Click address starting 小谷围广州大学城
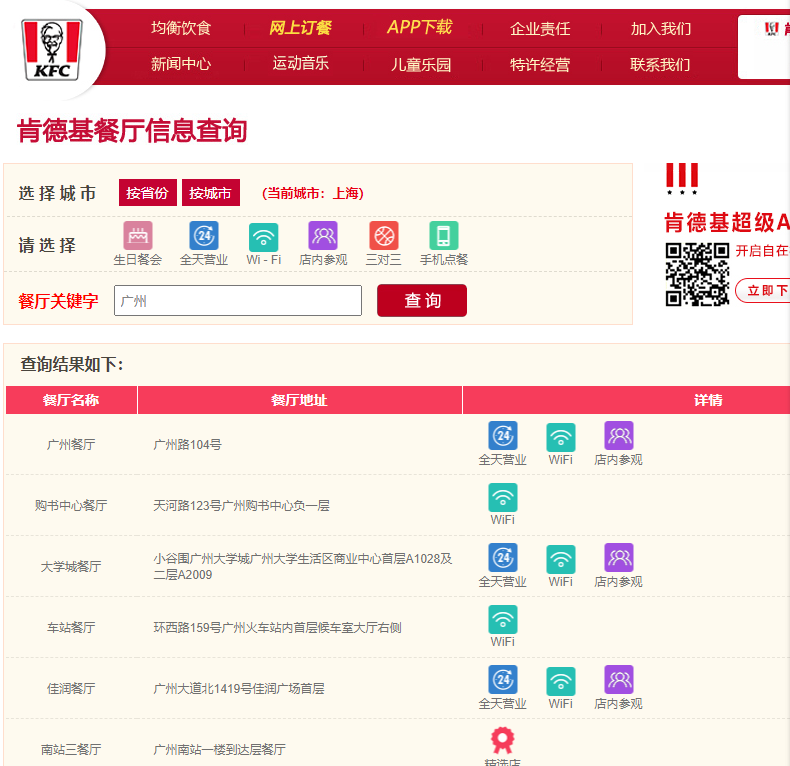 (x=303, y=566)
